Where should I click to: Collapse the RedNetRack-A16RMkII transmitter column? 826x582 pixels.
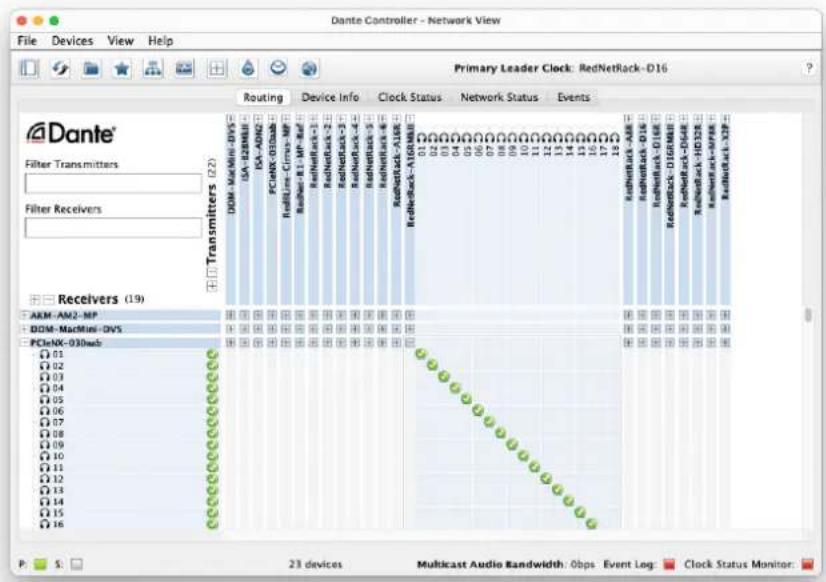pos(410,118)
